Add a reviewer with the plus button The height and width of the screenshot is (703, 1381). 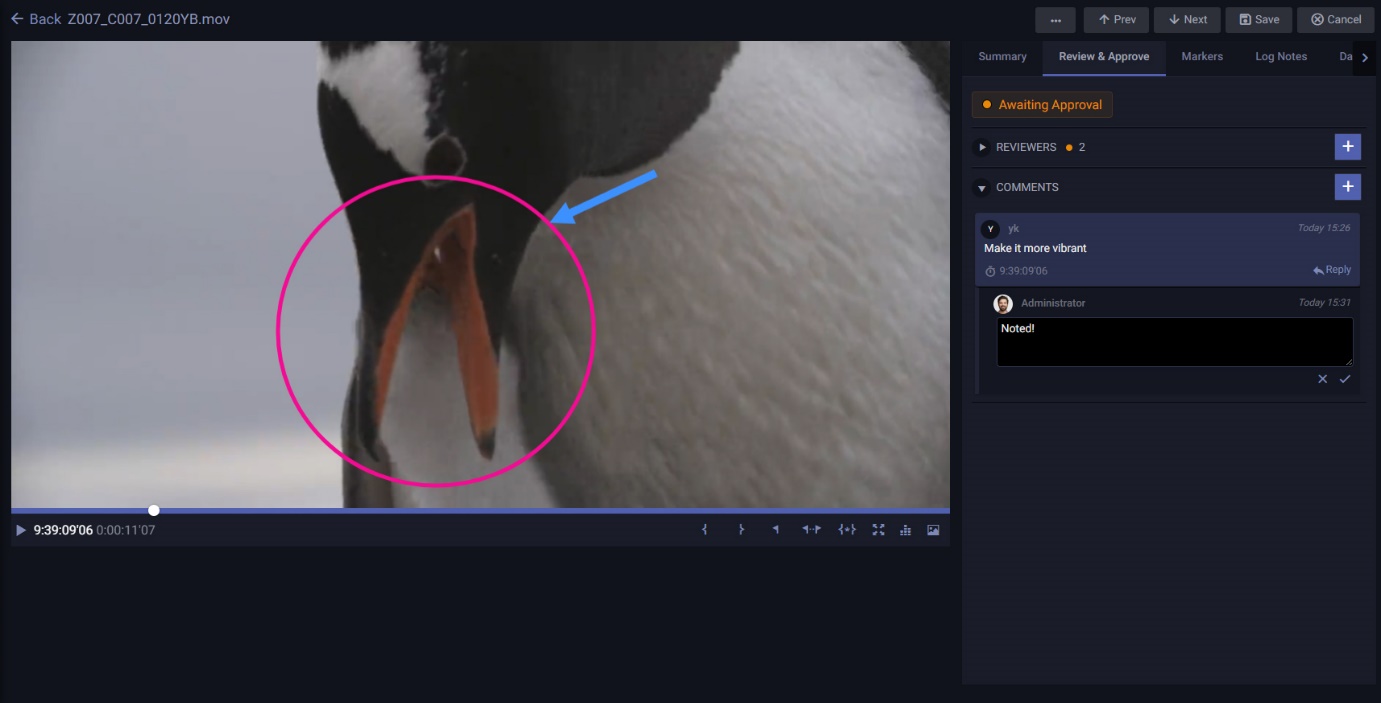click(1348, 147)
